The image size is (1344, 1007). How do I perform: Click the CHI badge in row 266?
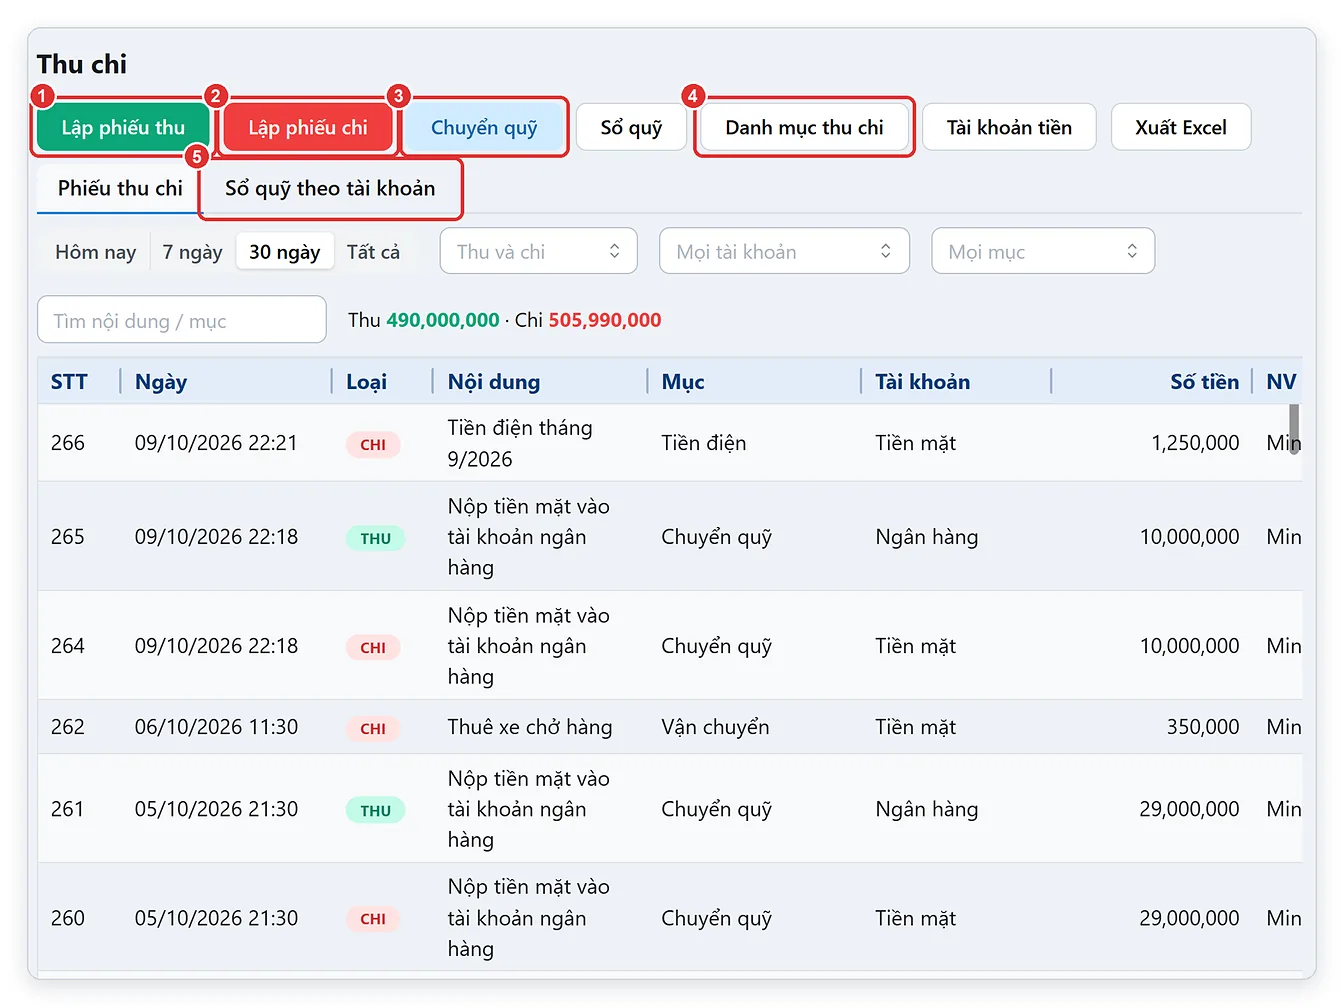pos(373,444)
